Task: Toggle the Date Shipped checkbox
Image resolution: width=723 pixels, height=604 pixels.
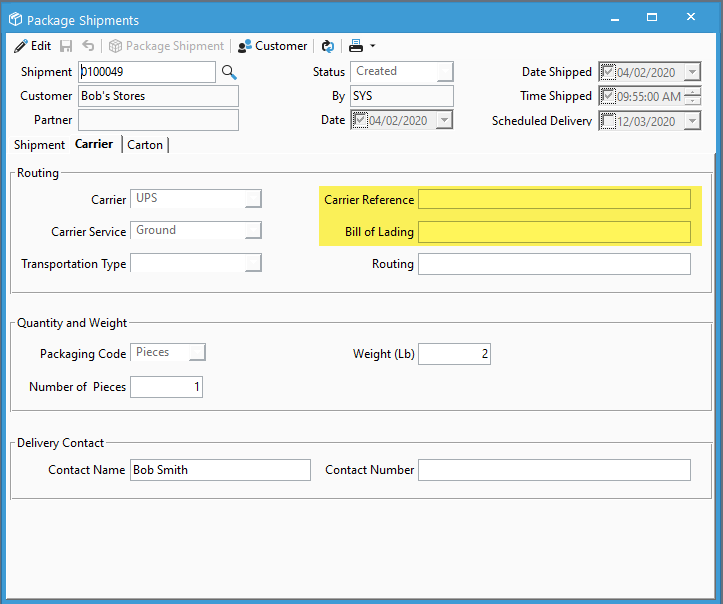Action: (x=608, y=72)
